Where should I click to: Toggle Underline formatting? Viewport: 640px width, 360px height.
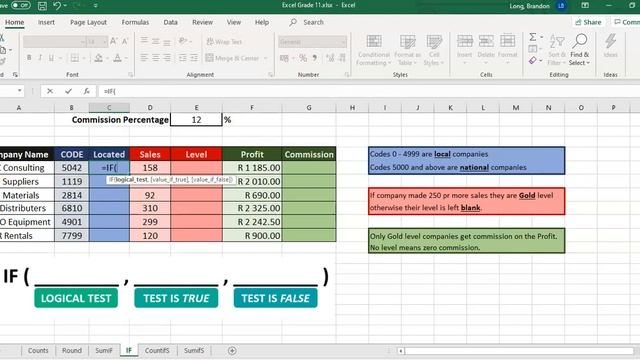pyautogui.click(x=51, y=58)
